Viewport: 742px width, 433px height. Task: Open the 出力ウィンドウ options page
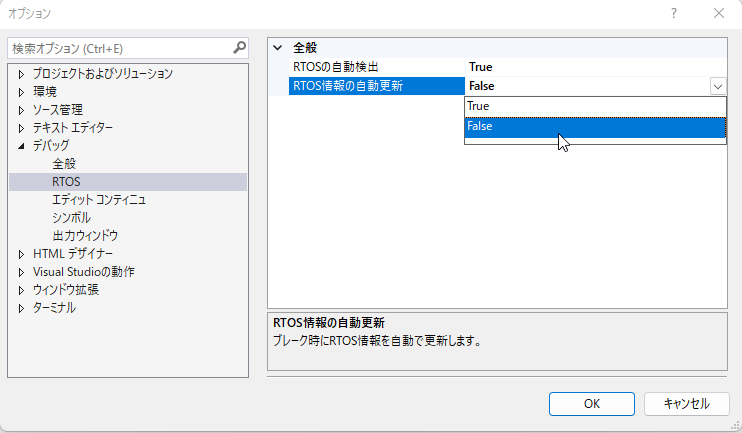(85, 236)
